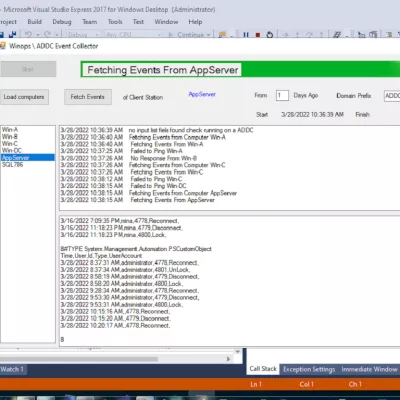Click the '10:20:17 AM 4778 Reconnect' event line
This screenshot has width=400, height=400.
[115, 326]
